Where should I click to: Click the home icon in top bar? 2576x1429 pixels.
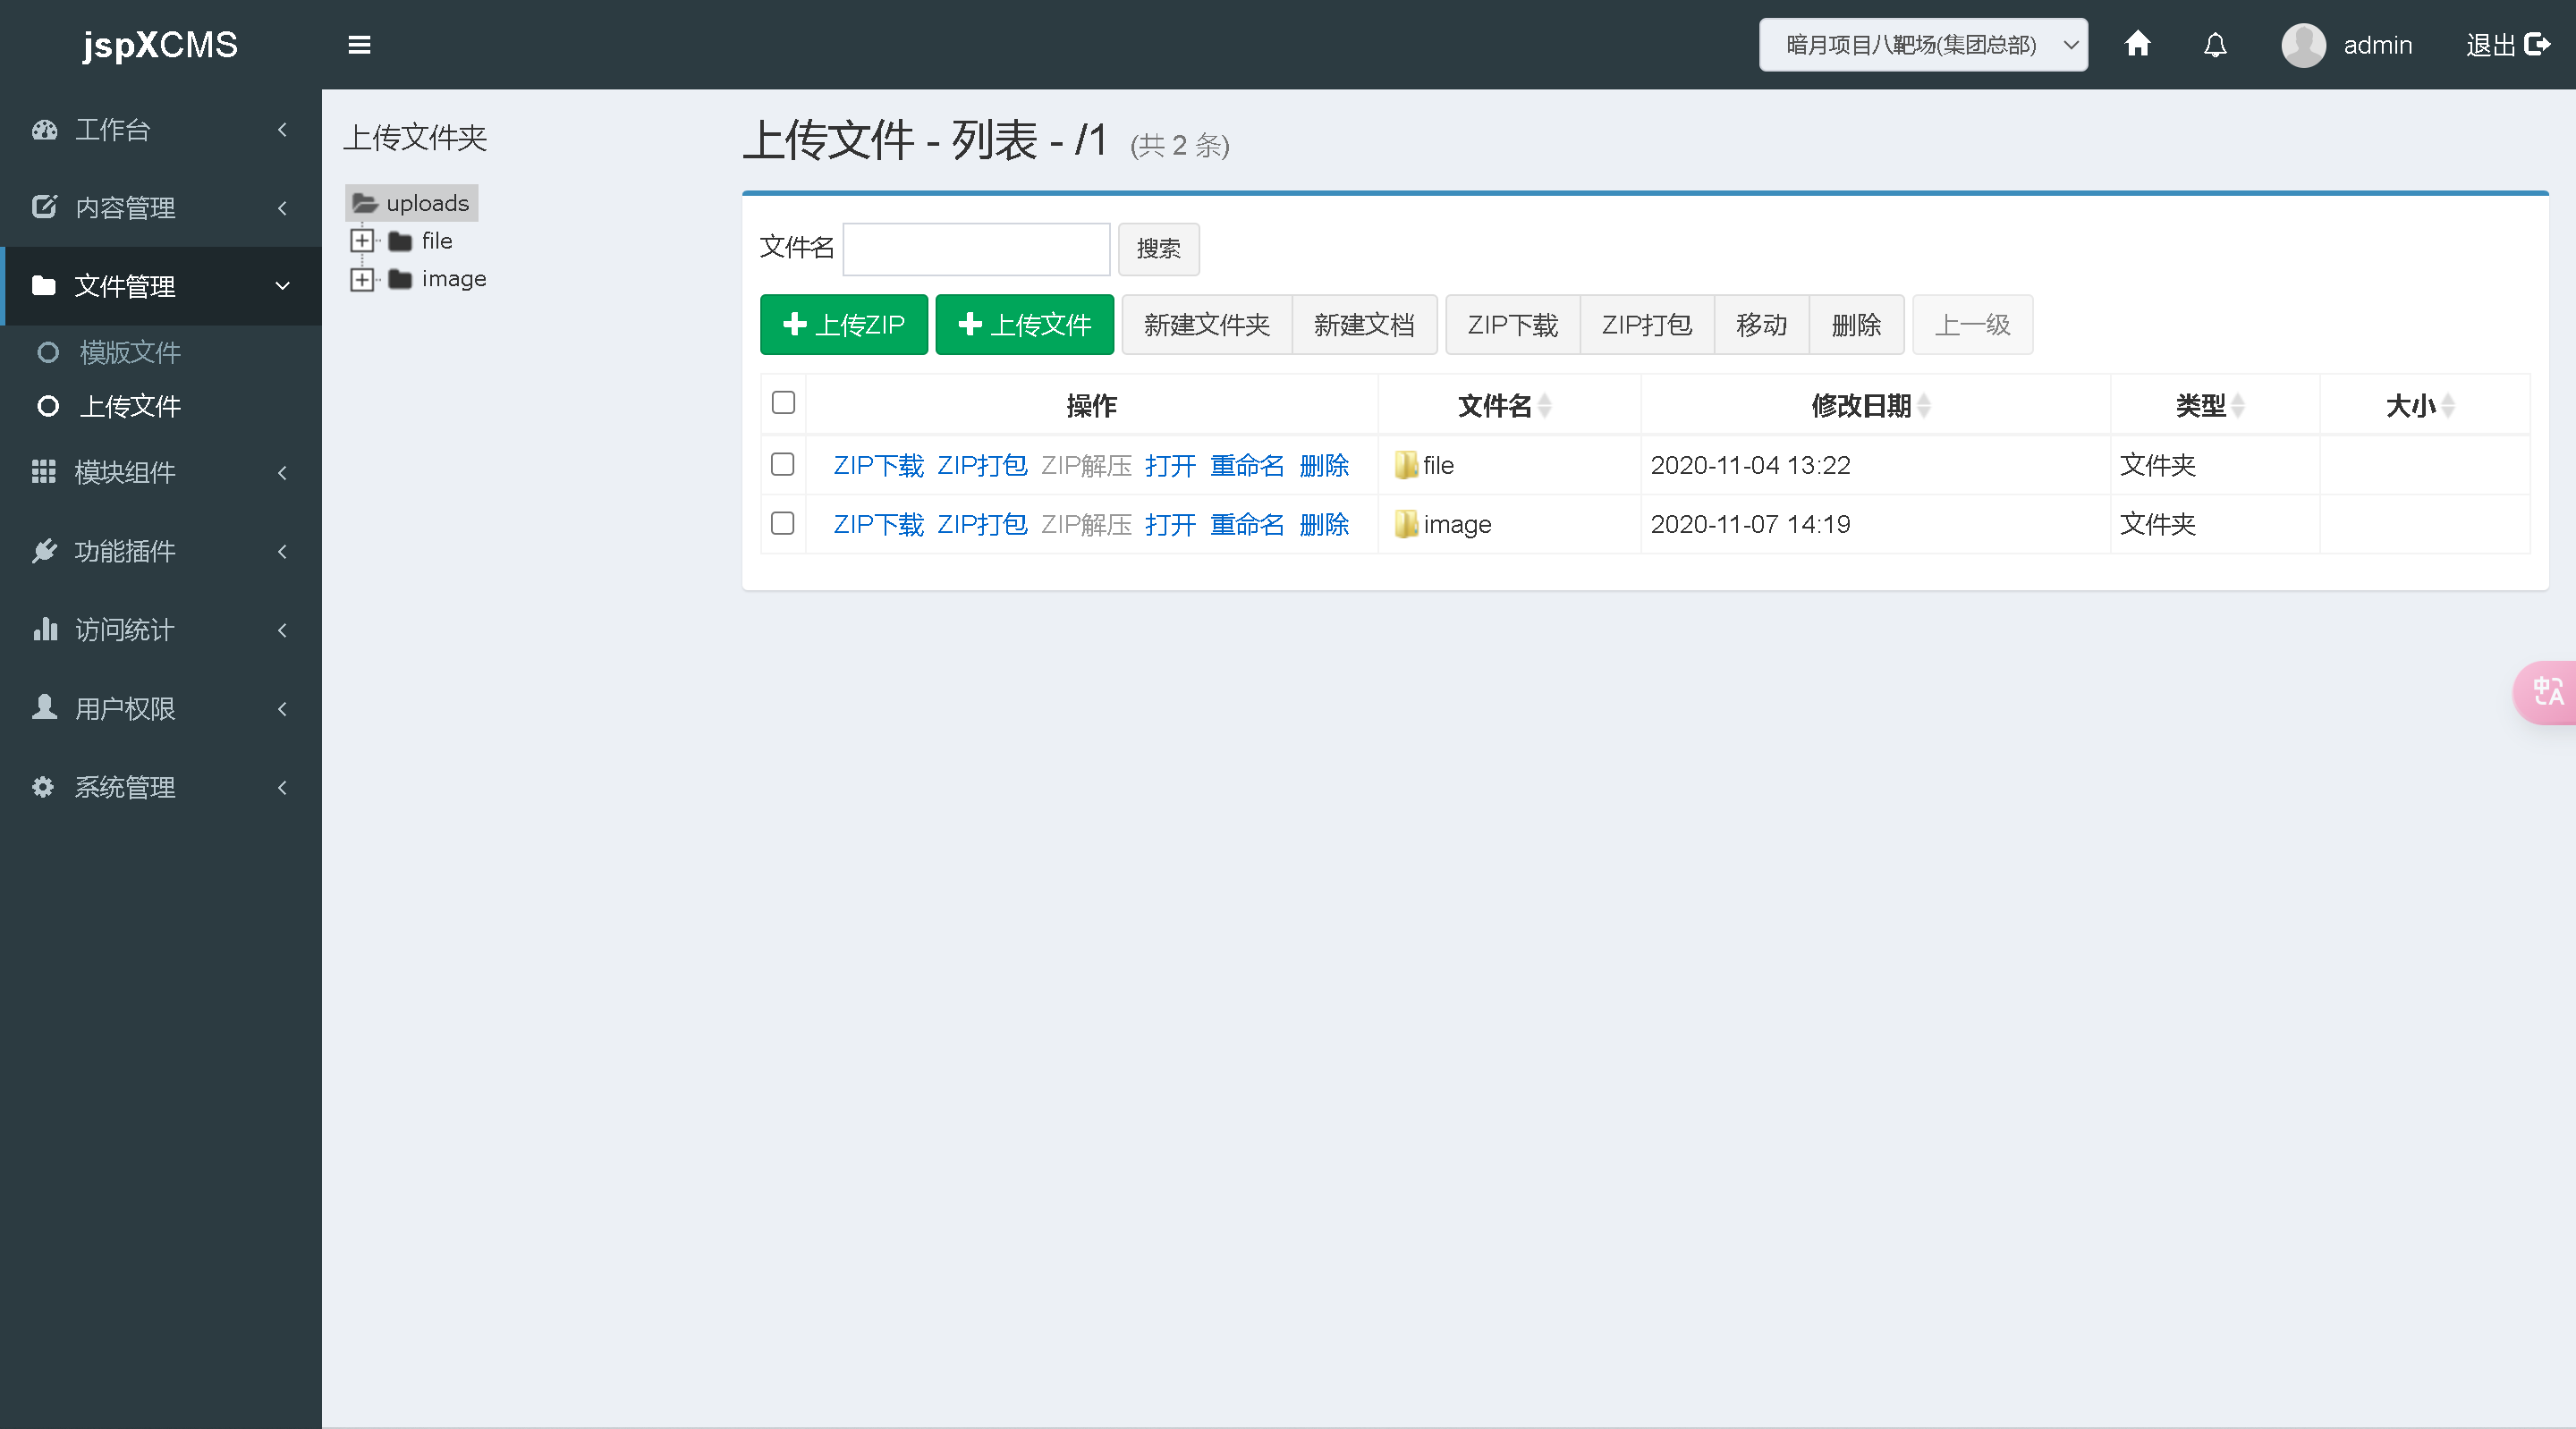tap(2137, 44)
